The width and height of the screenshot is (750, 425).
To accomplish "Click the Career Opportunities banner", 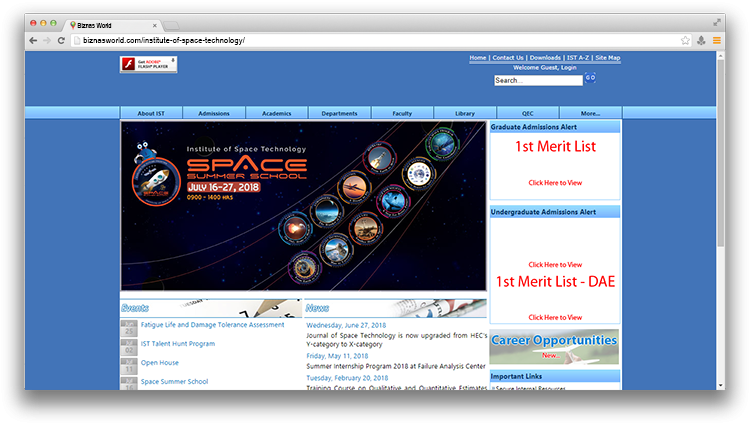I will pos(554,345).
